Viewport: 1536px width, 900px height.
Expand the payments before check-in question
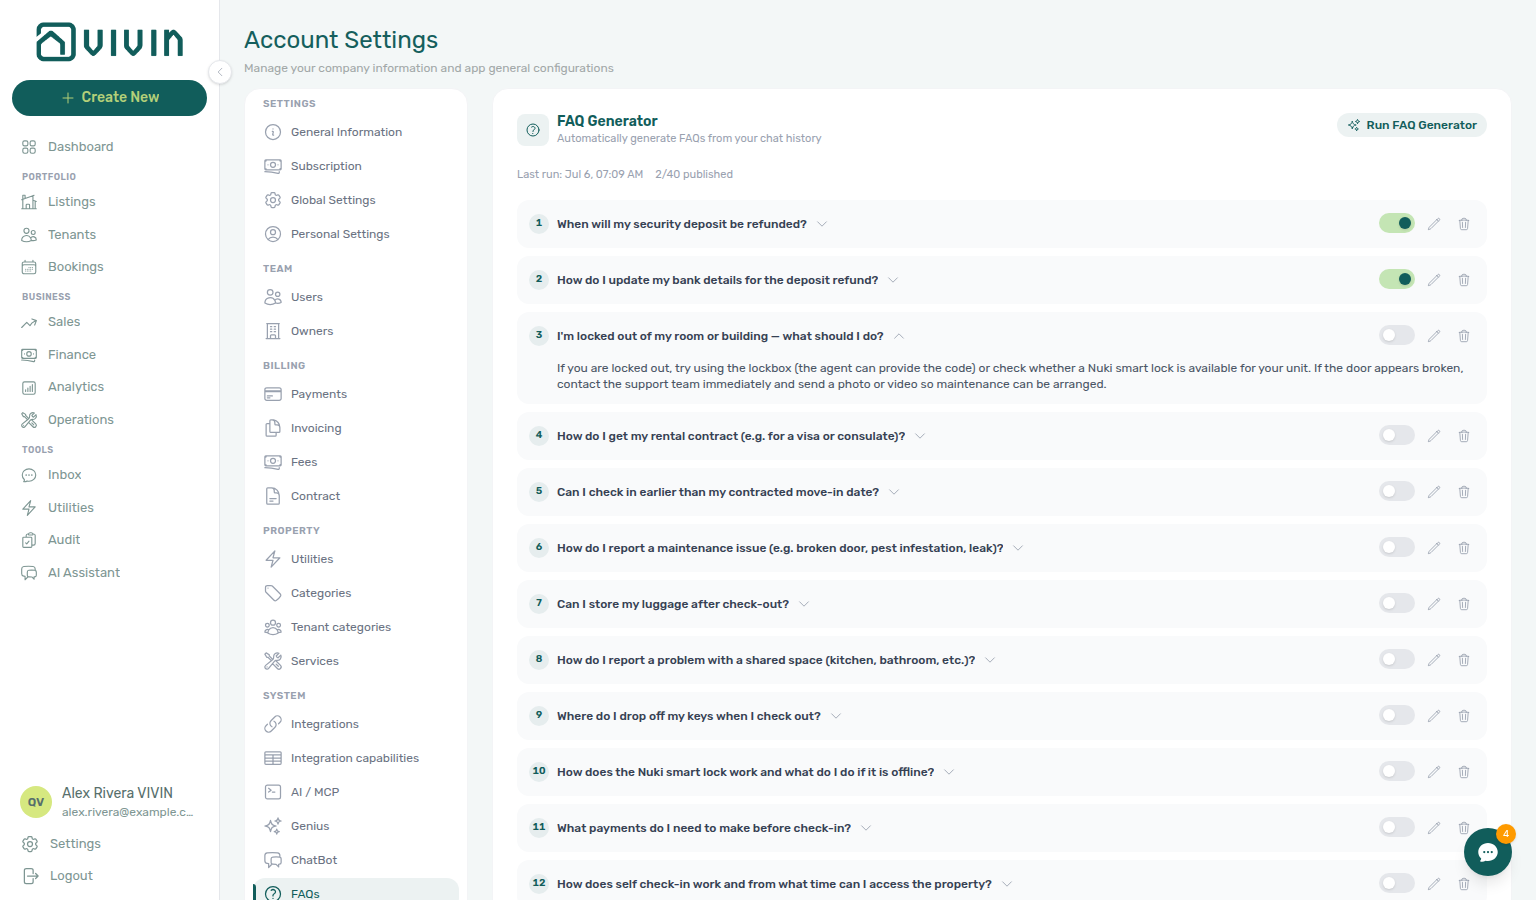click(x=866, y=828)
